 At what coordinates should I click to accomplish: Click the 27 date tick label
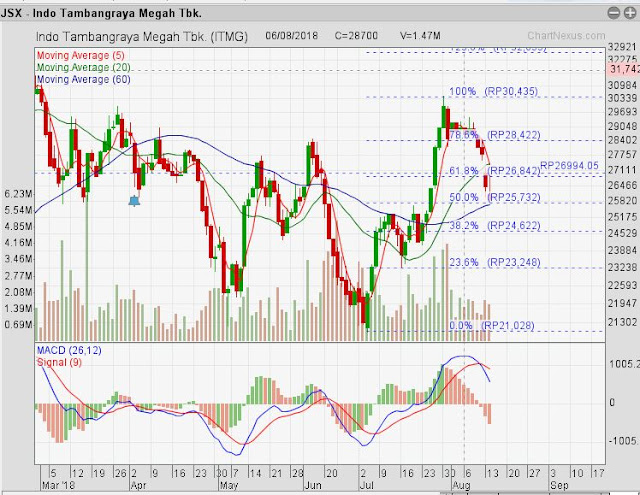click(x=535, y=473)
